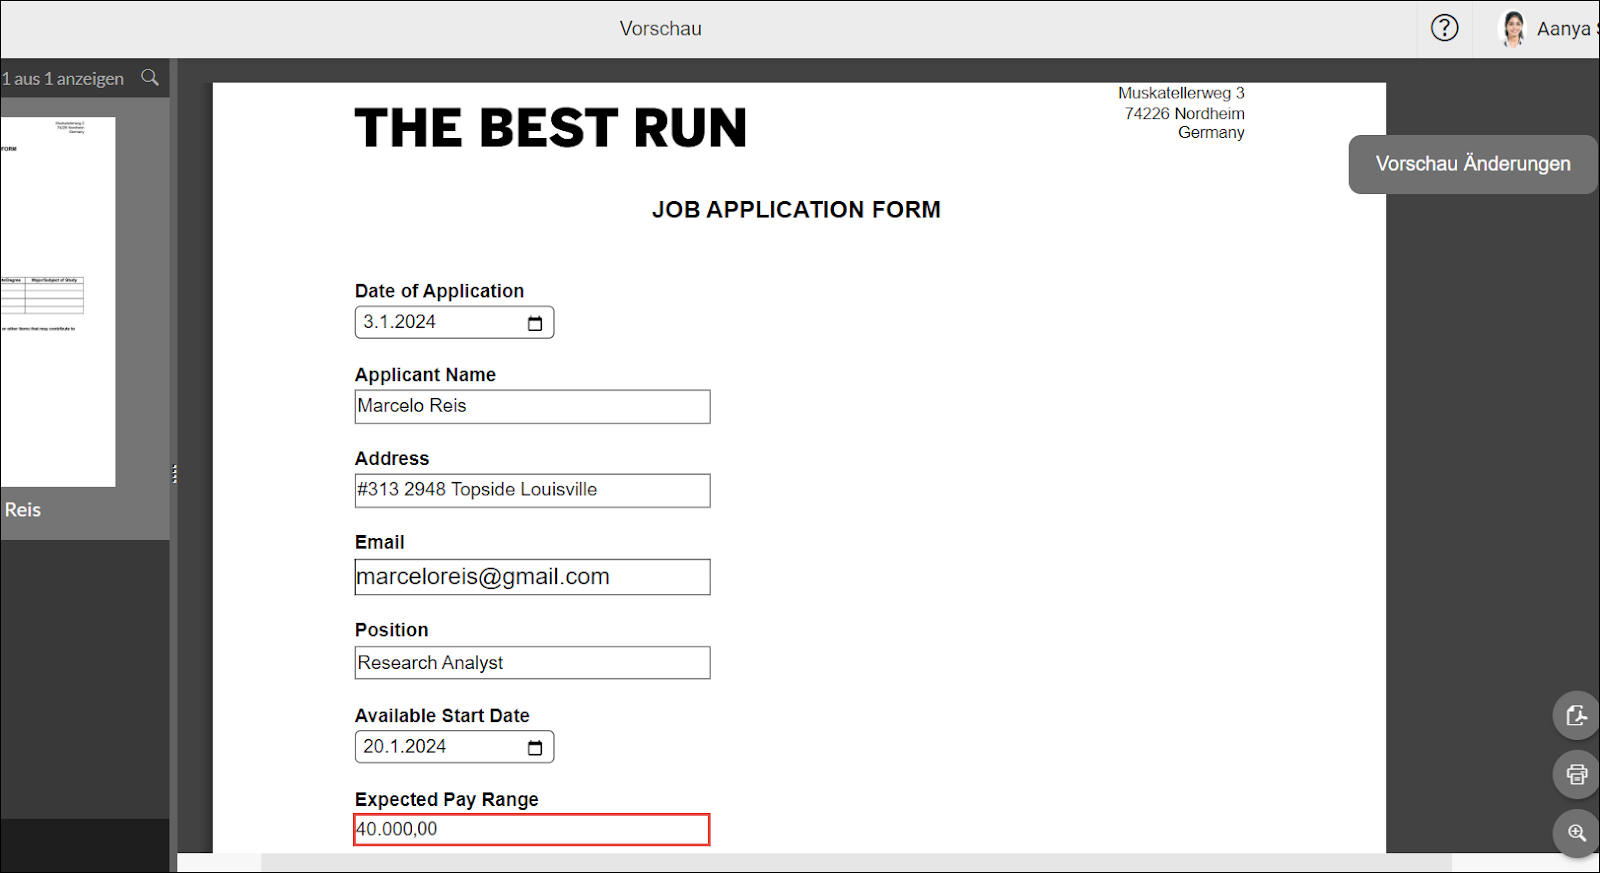Click the Reis document label in sidebar
Image resolution: width=1600 pixels, height=873 pixels.
point(23,510)
